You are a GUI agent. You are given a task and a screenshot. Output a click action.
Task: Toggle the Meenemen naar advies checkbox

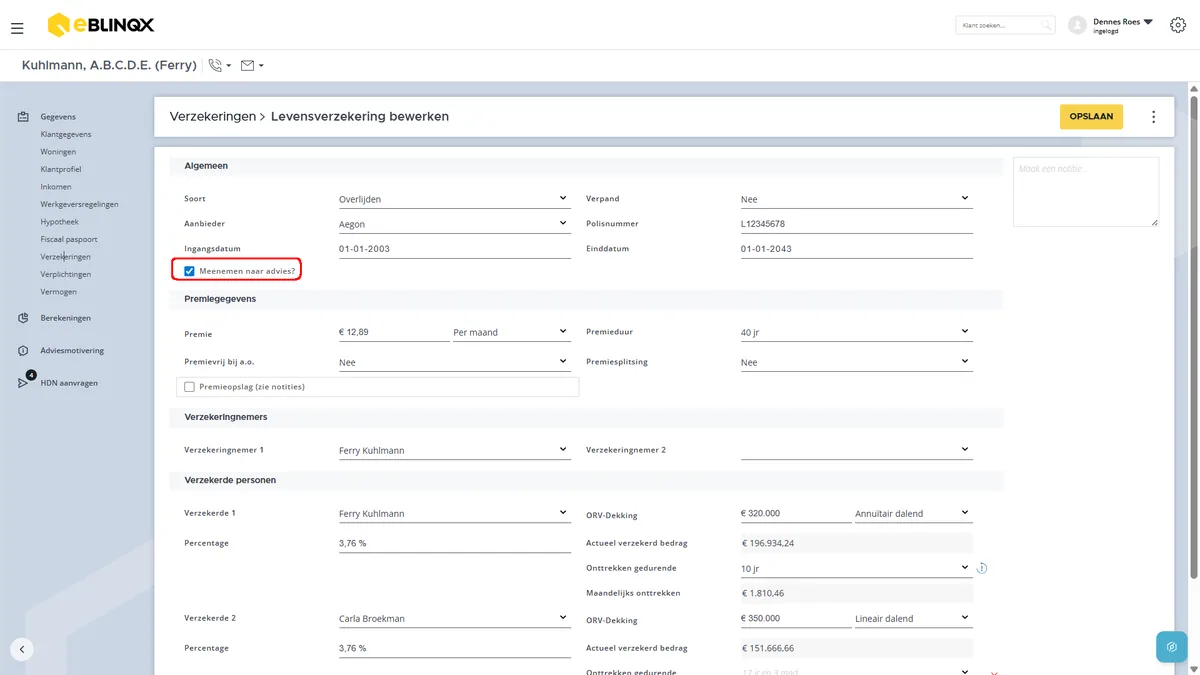(189, 271)
